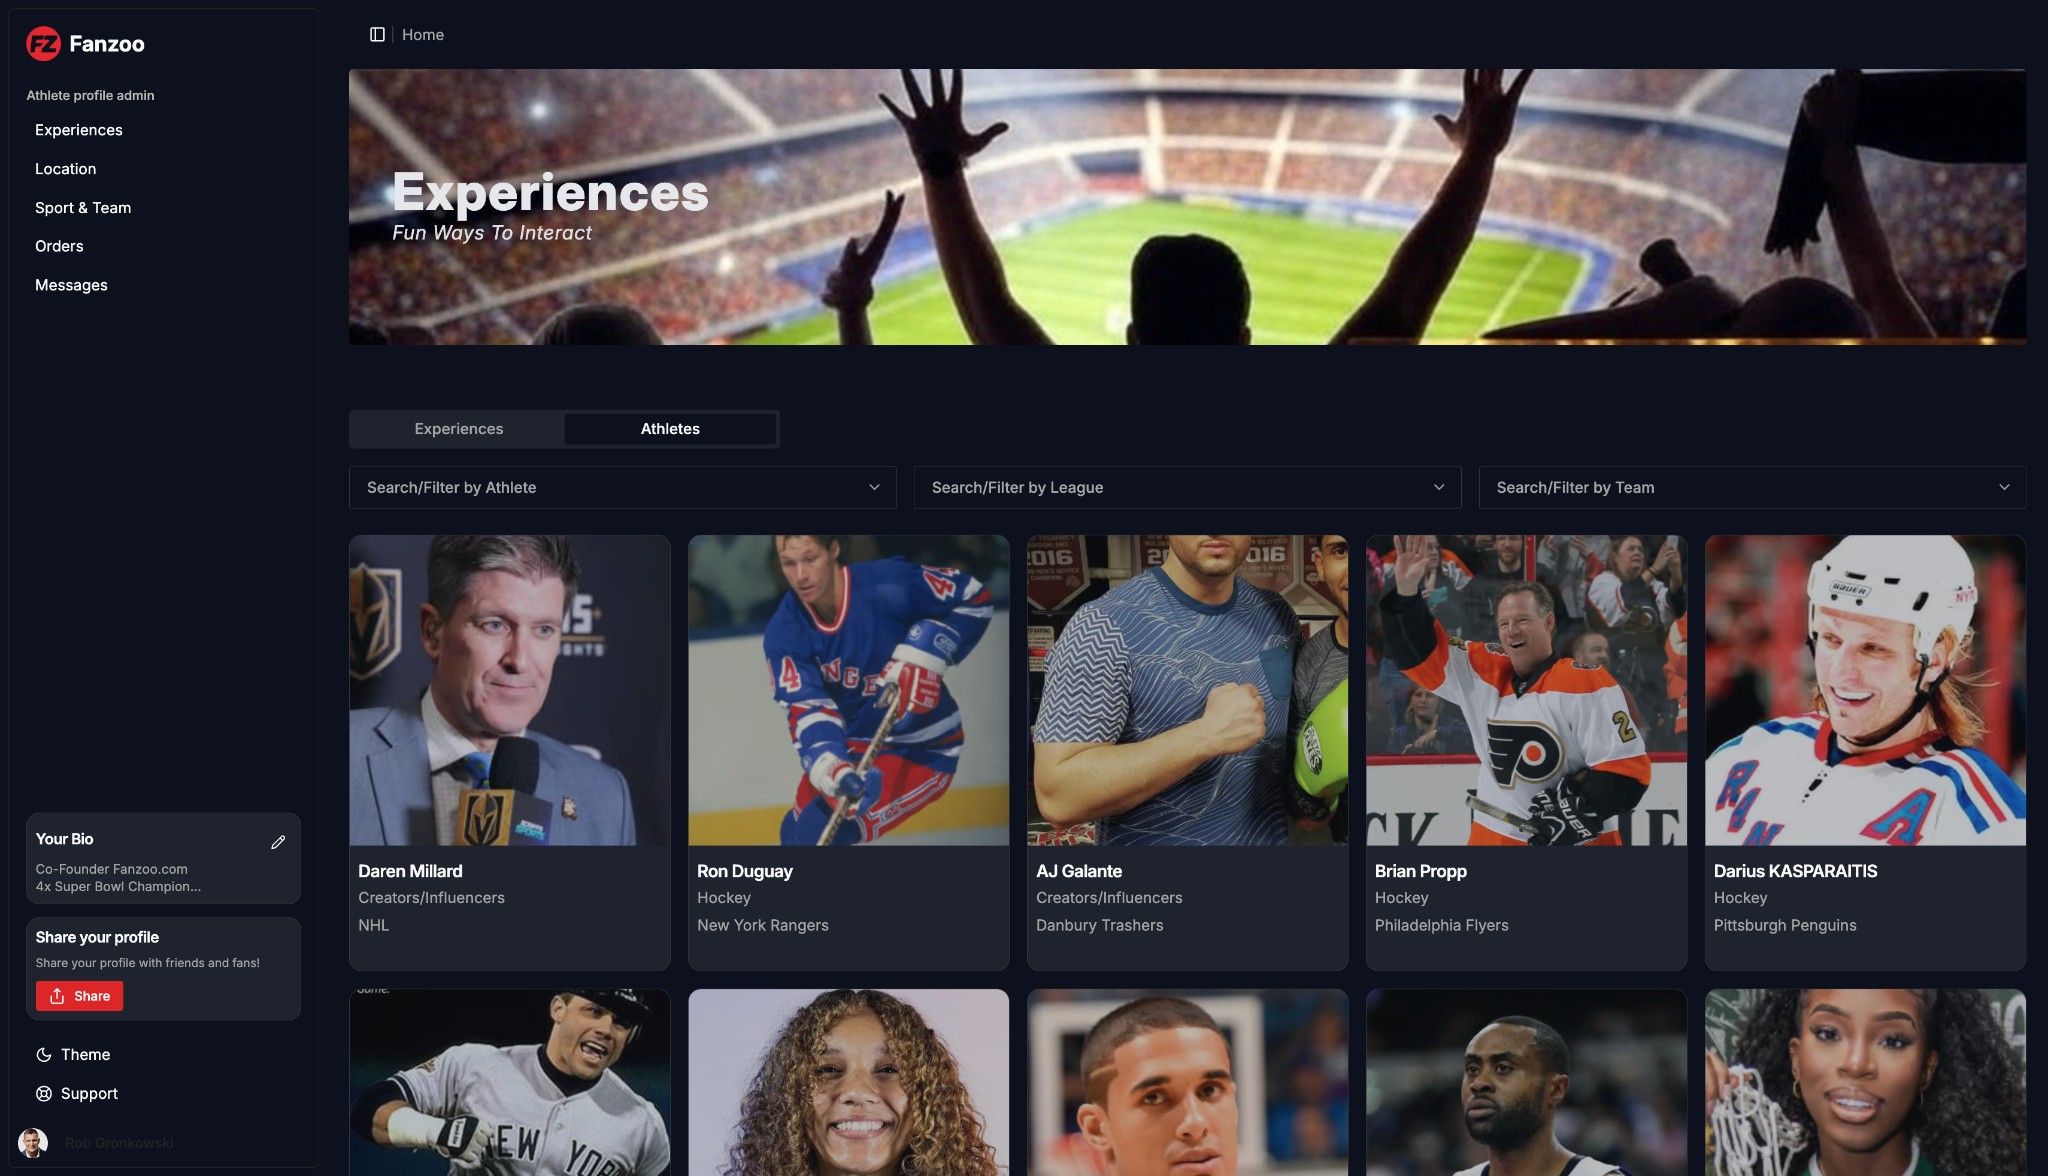Expand the Search/Filter by Athlete dropdown
Viewport: 2048px width, 1176px height.
tap(623, 488)
